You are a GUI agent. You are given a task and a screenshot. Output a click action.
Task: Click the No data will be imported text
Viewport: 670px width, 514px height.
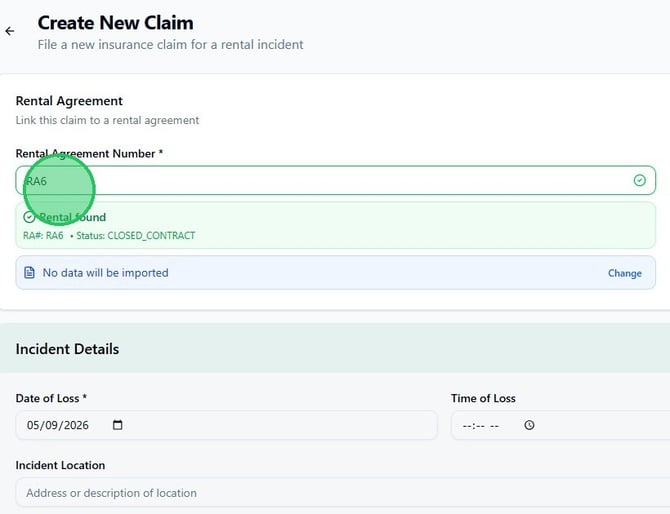pyautogui.click(x=106, y=273)
